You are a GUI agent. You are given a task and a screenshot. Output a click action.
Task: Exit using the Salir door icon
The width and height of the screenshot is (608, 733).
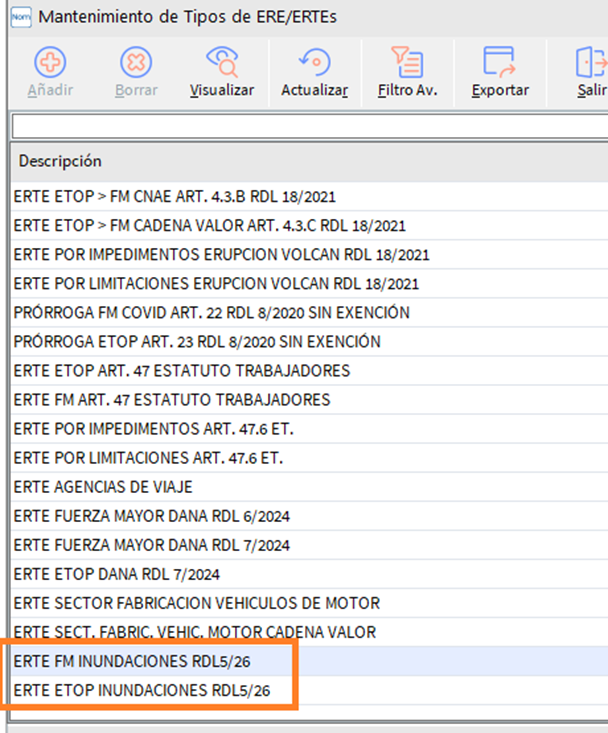[590, 64]
